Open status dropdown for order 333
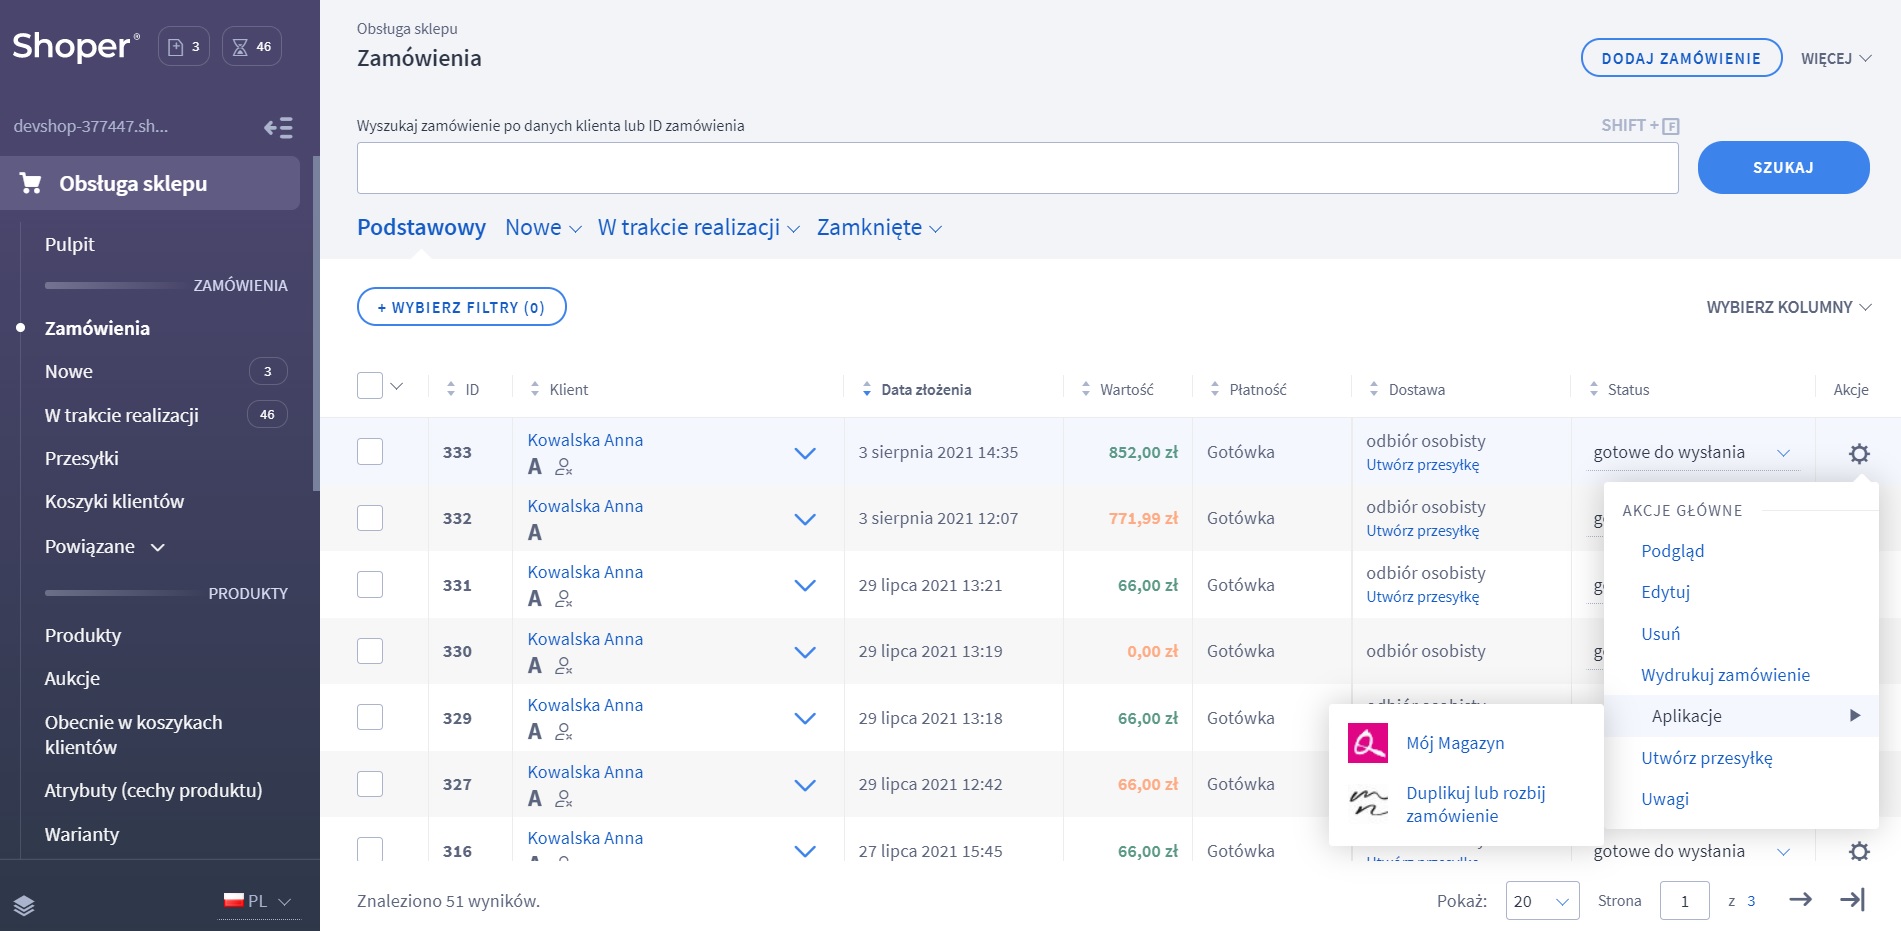 [x=1692, y=452]
